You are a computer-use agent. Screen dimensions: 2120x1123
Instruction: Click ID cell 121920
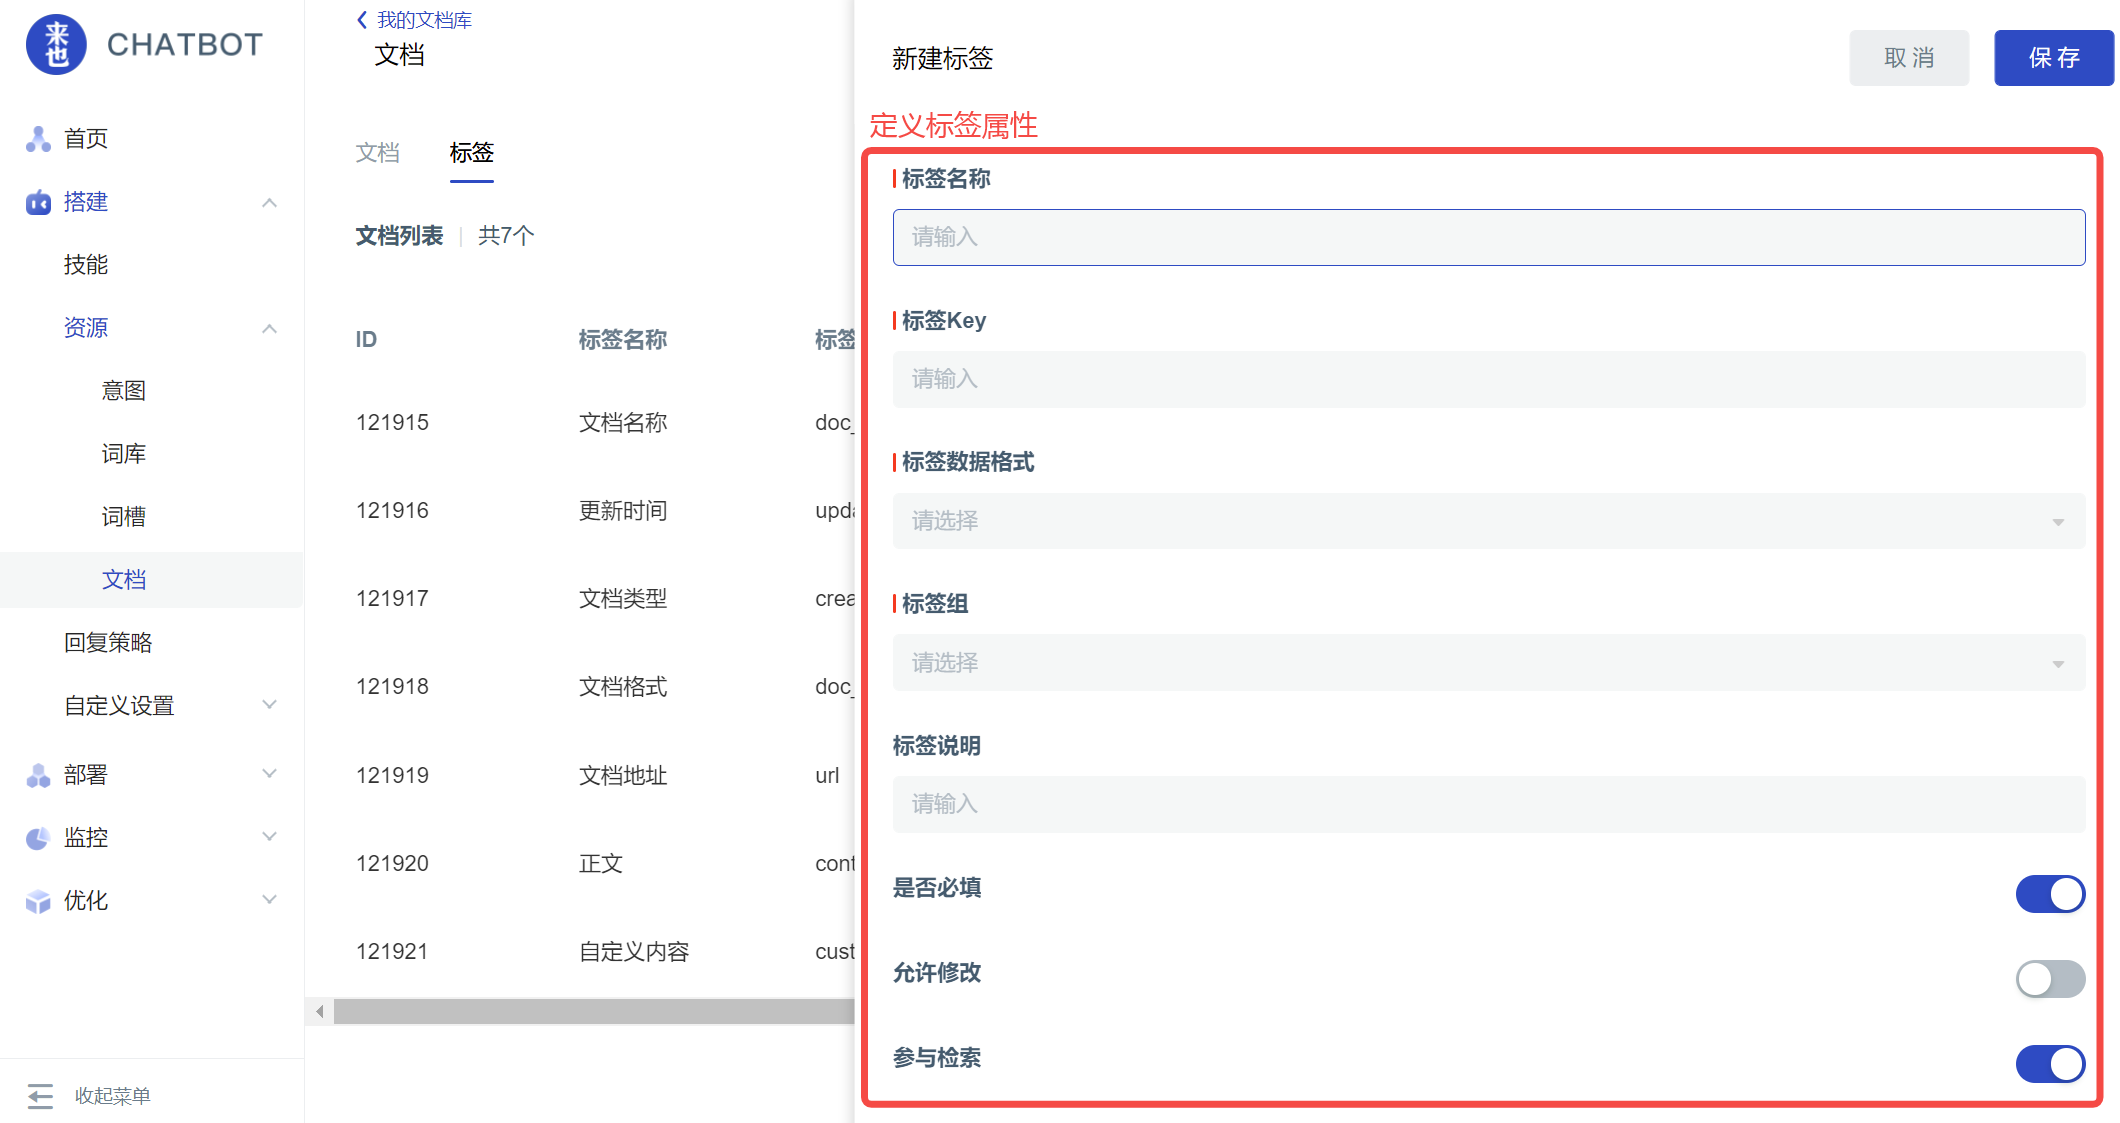392,864
